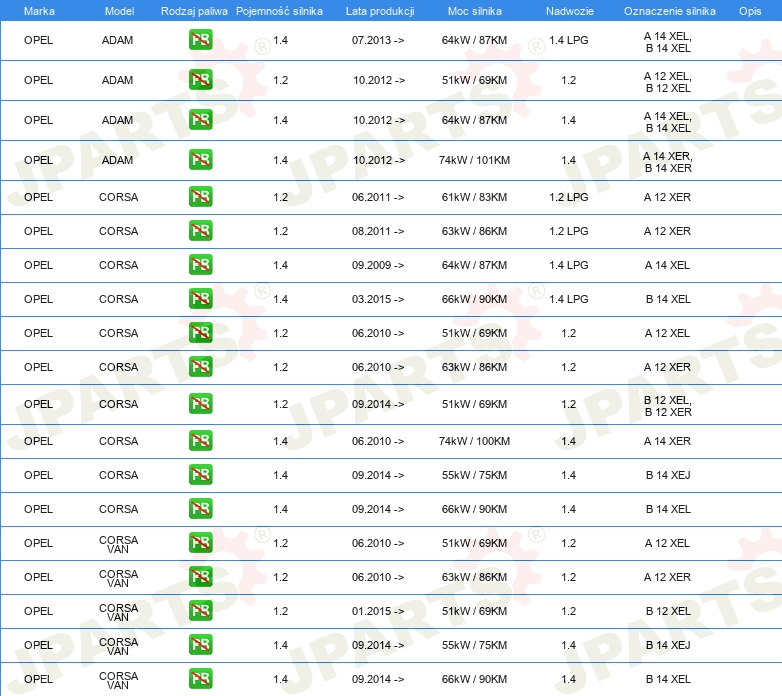Click the fuel icon in the CORSA 09.2009 row

200,264
